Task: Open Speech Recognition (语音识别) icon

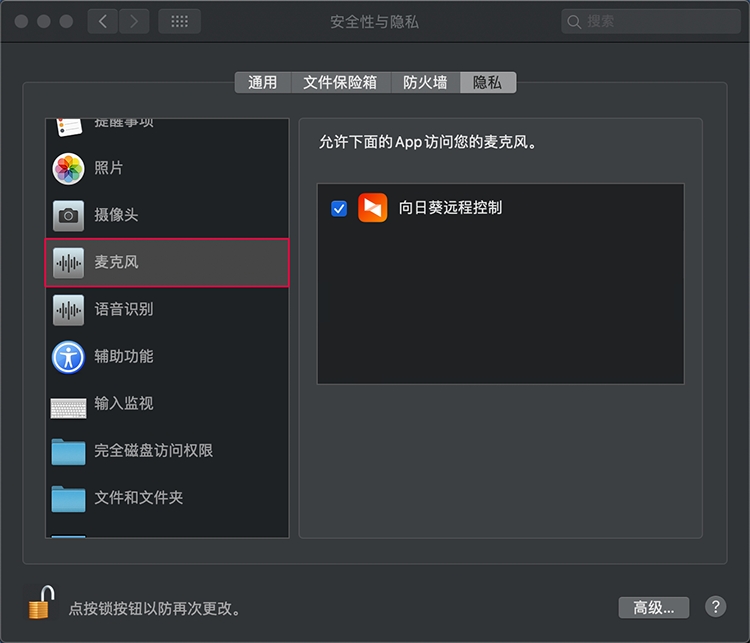Action: [68, 310]
